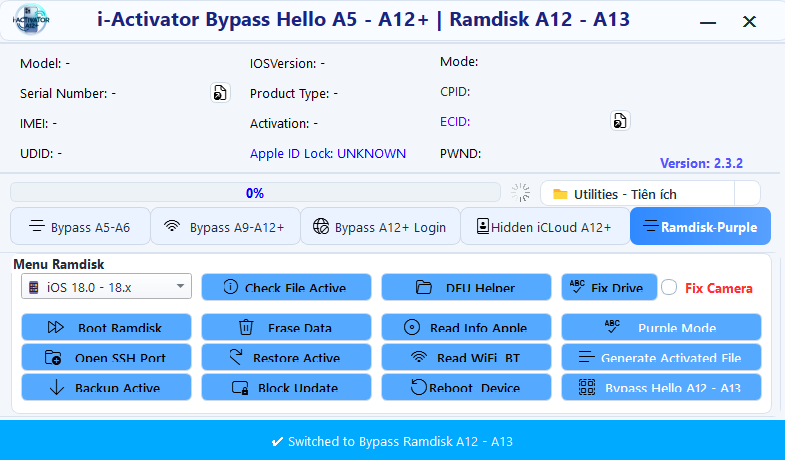The image size is (785, 460).
Task: Click the ECID: label
Action: click(455, 122)
